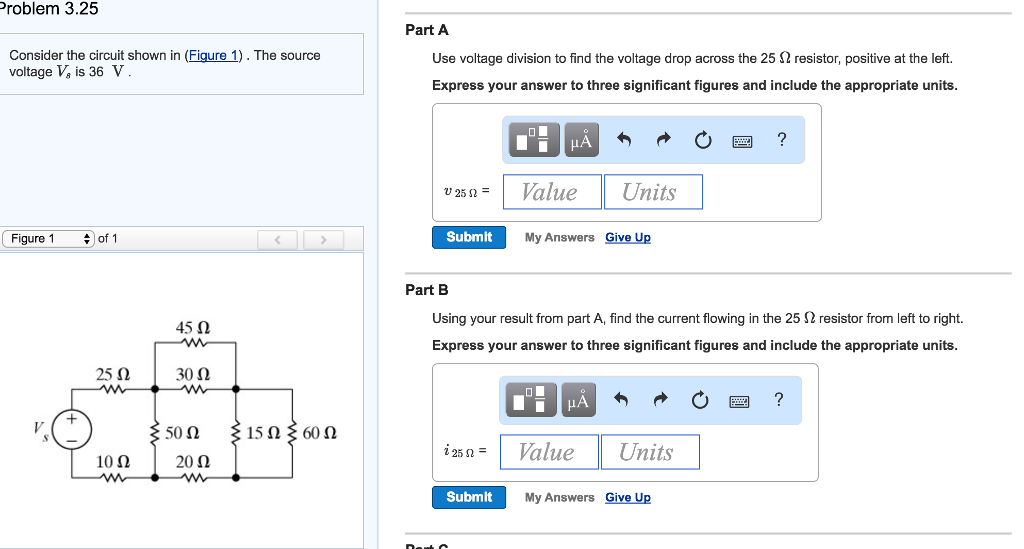Click Give Up link in Part B
The image size is (1024, 549).
pyautogui.click(x=628, y=497)
